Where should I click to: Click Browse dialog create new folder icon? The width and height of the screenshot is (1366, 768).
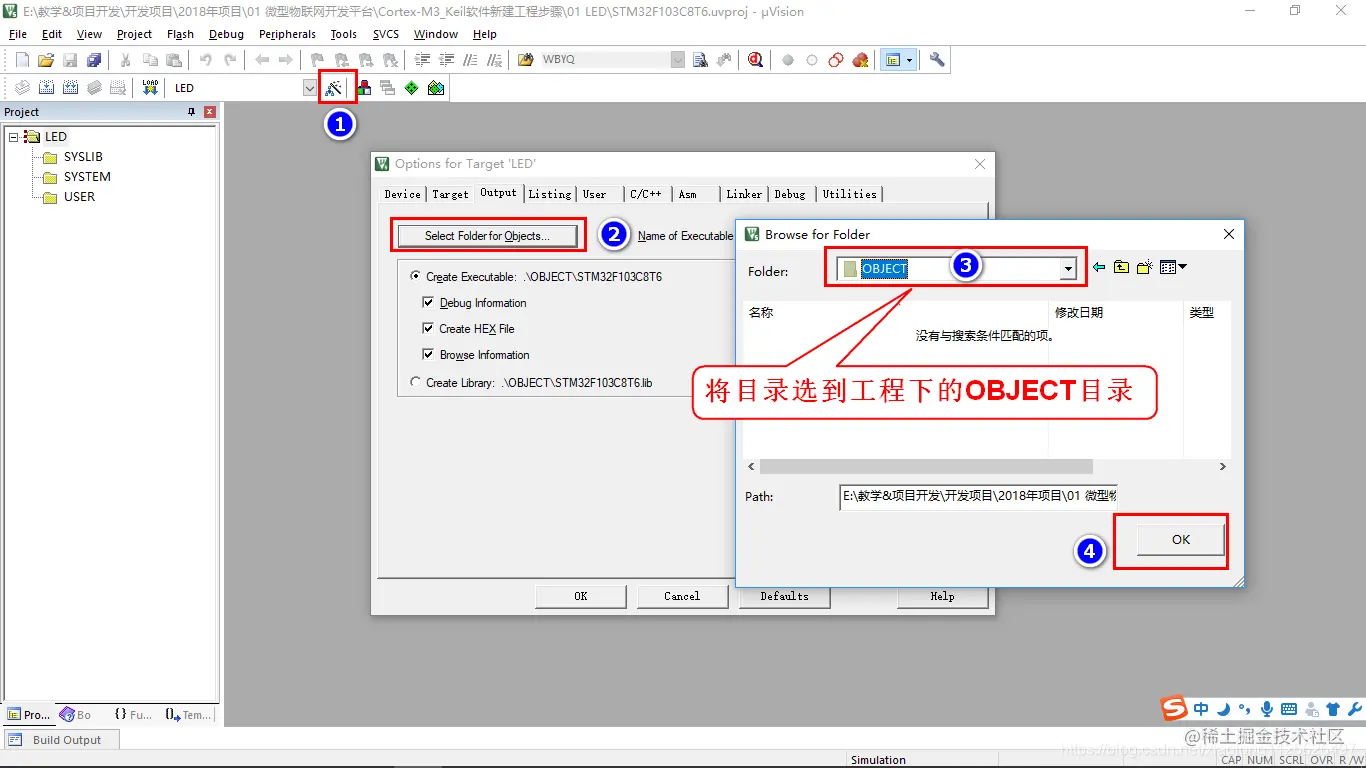click(1145, 267)
